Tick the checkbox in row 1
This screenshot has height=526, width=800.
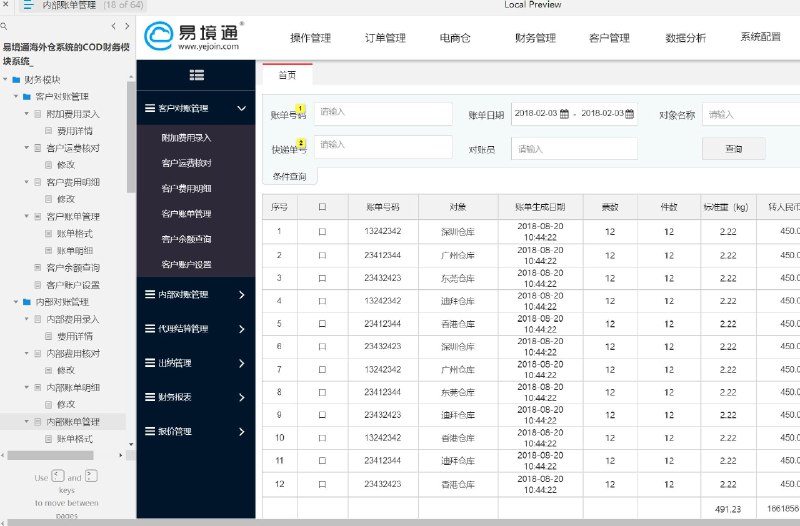point(322,232)
